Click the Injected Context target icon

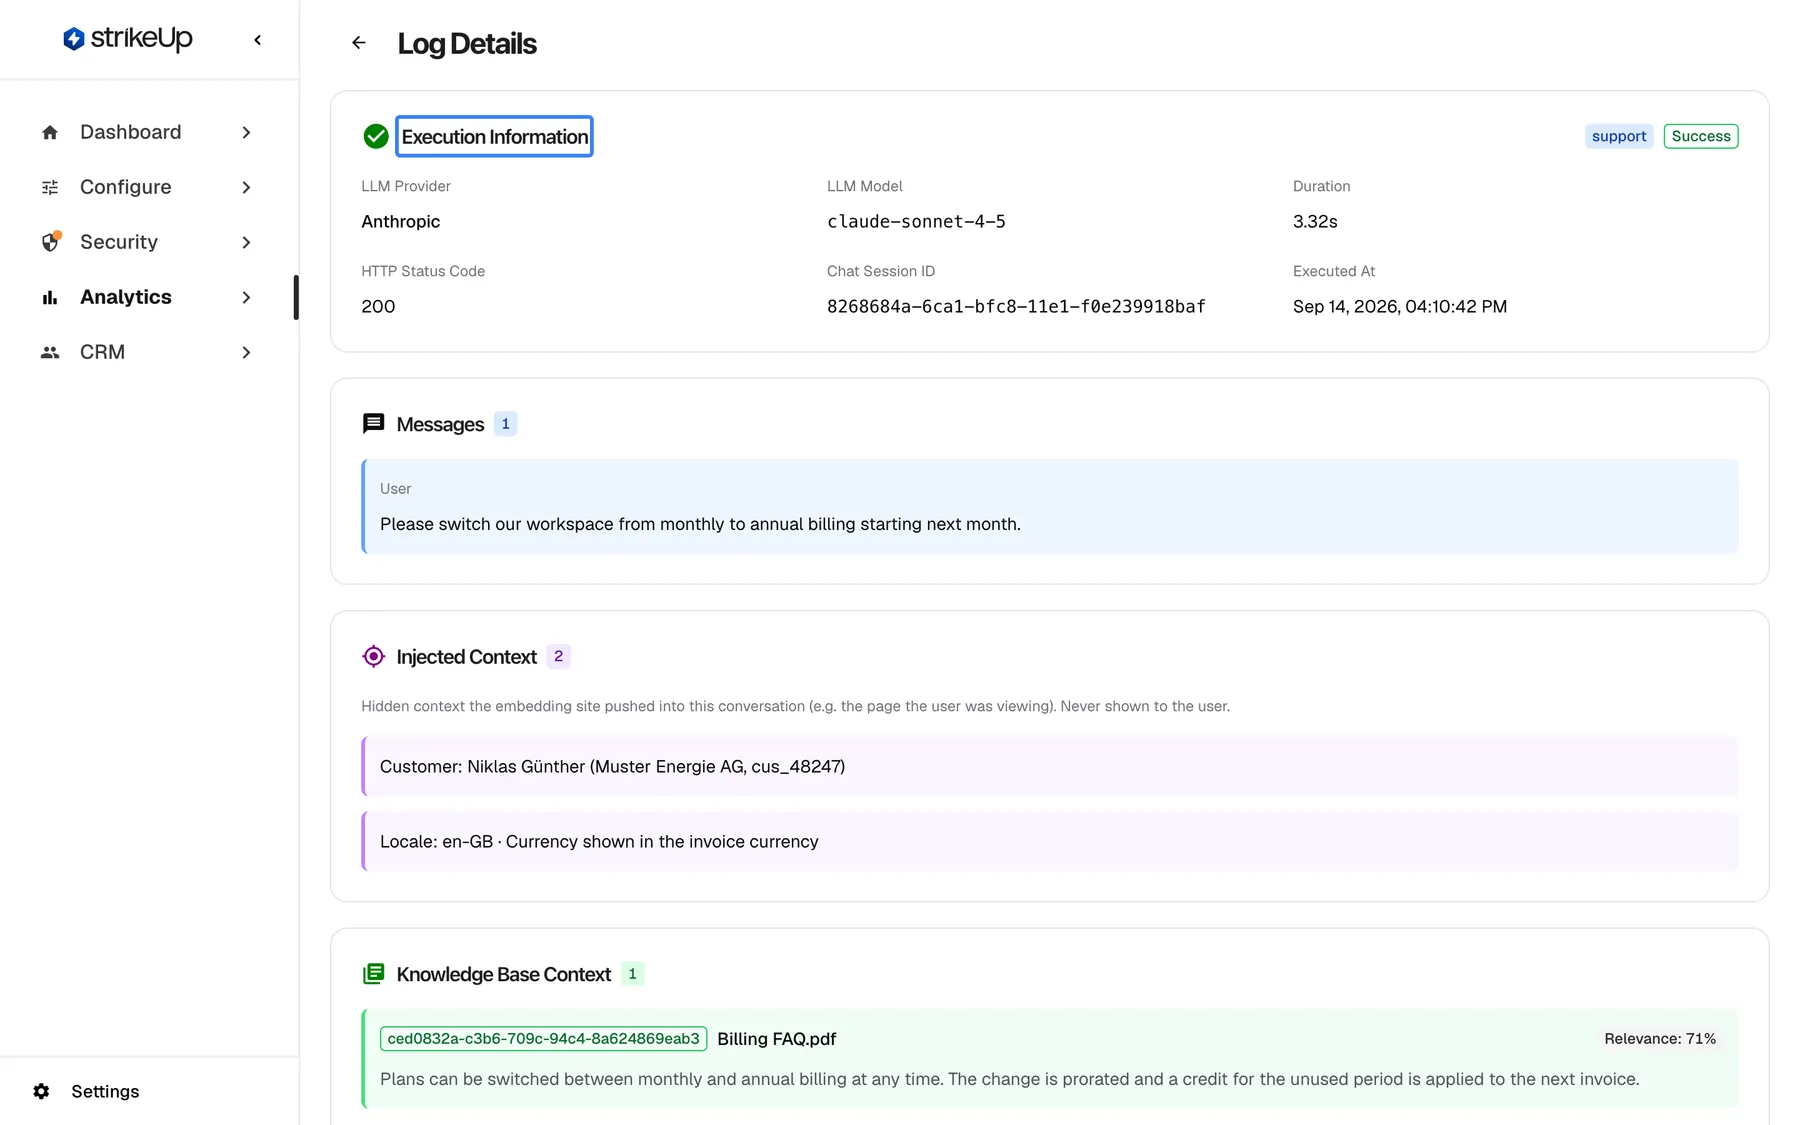pyautogui.click(x=373, y=656)
